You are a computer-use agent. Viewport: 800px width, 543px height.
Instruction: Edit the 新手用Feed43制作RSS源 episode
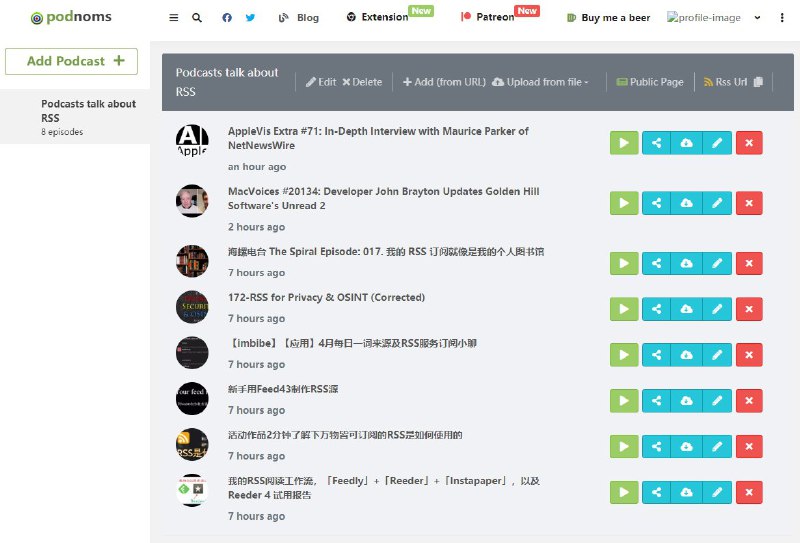pos(716,401)
